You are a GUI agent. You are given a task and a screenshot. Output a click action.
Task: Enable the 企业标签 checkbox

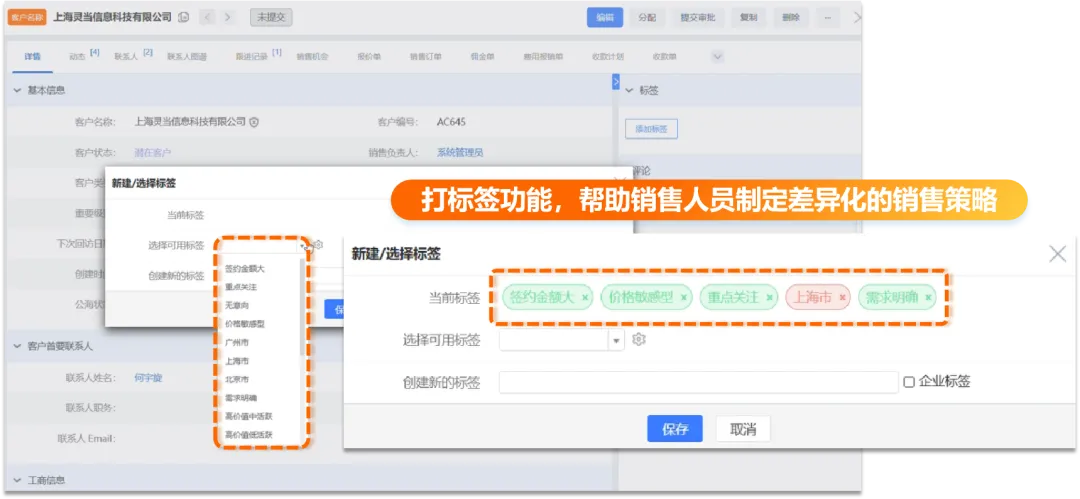tap(909, 381)
